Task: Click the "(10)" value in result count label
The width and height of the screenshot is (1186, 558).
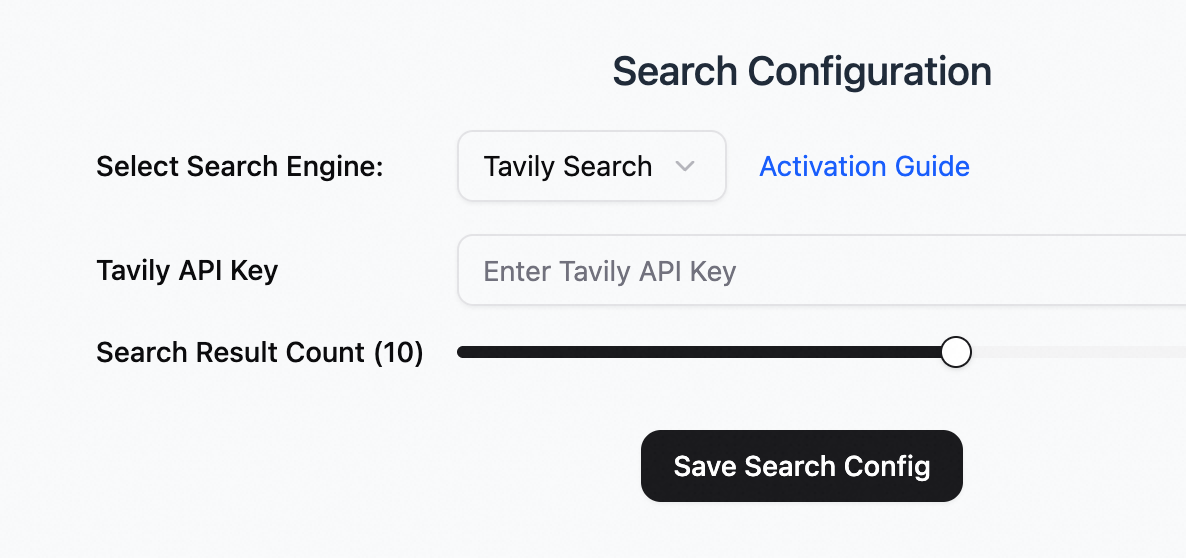Action: click(x=398, y=353)
